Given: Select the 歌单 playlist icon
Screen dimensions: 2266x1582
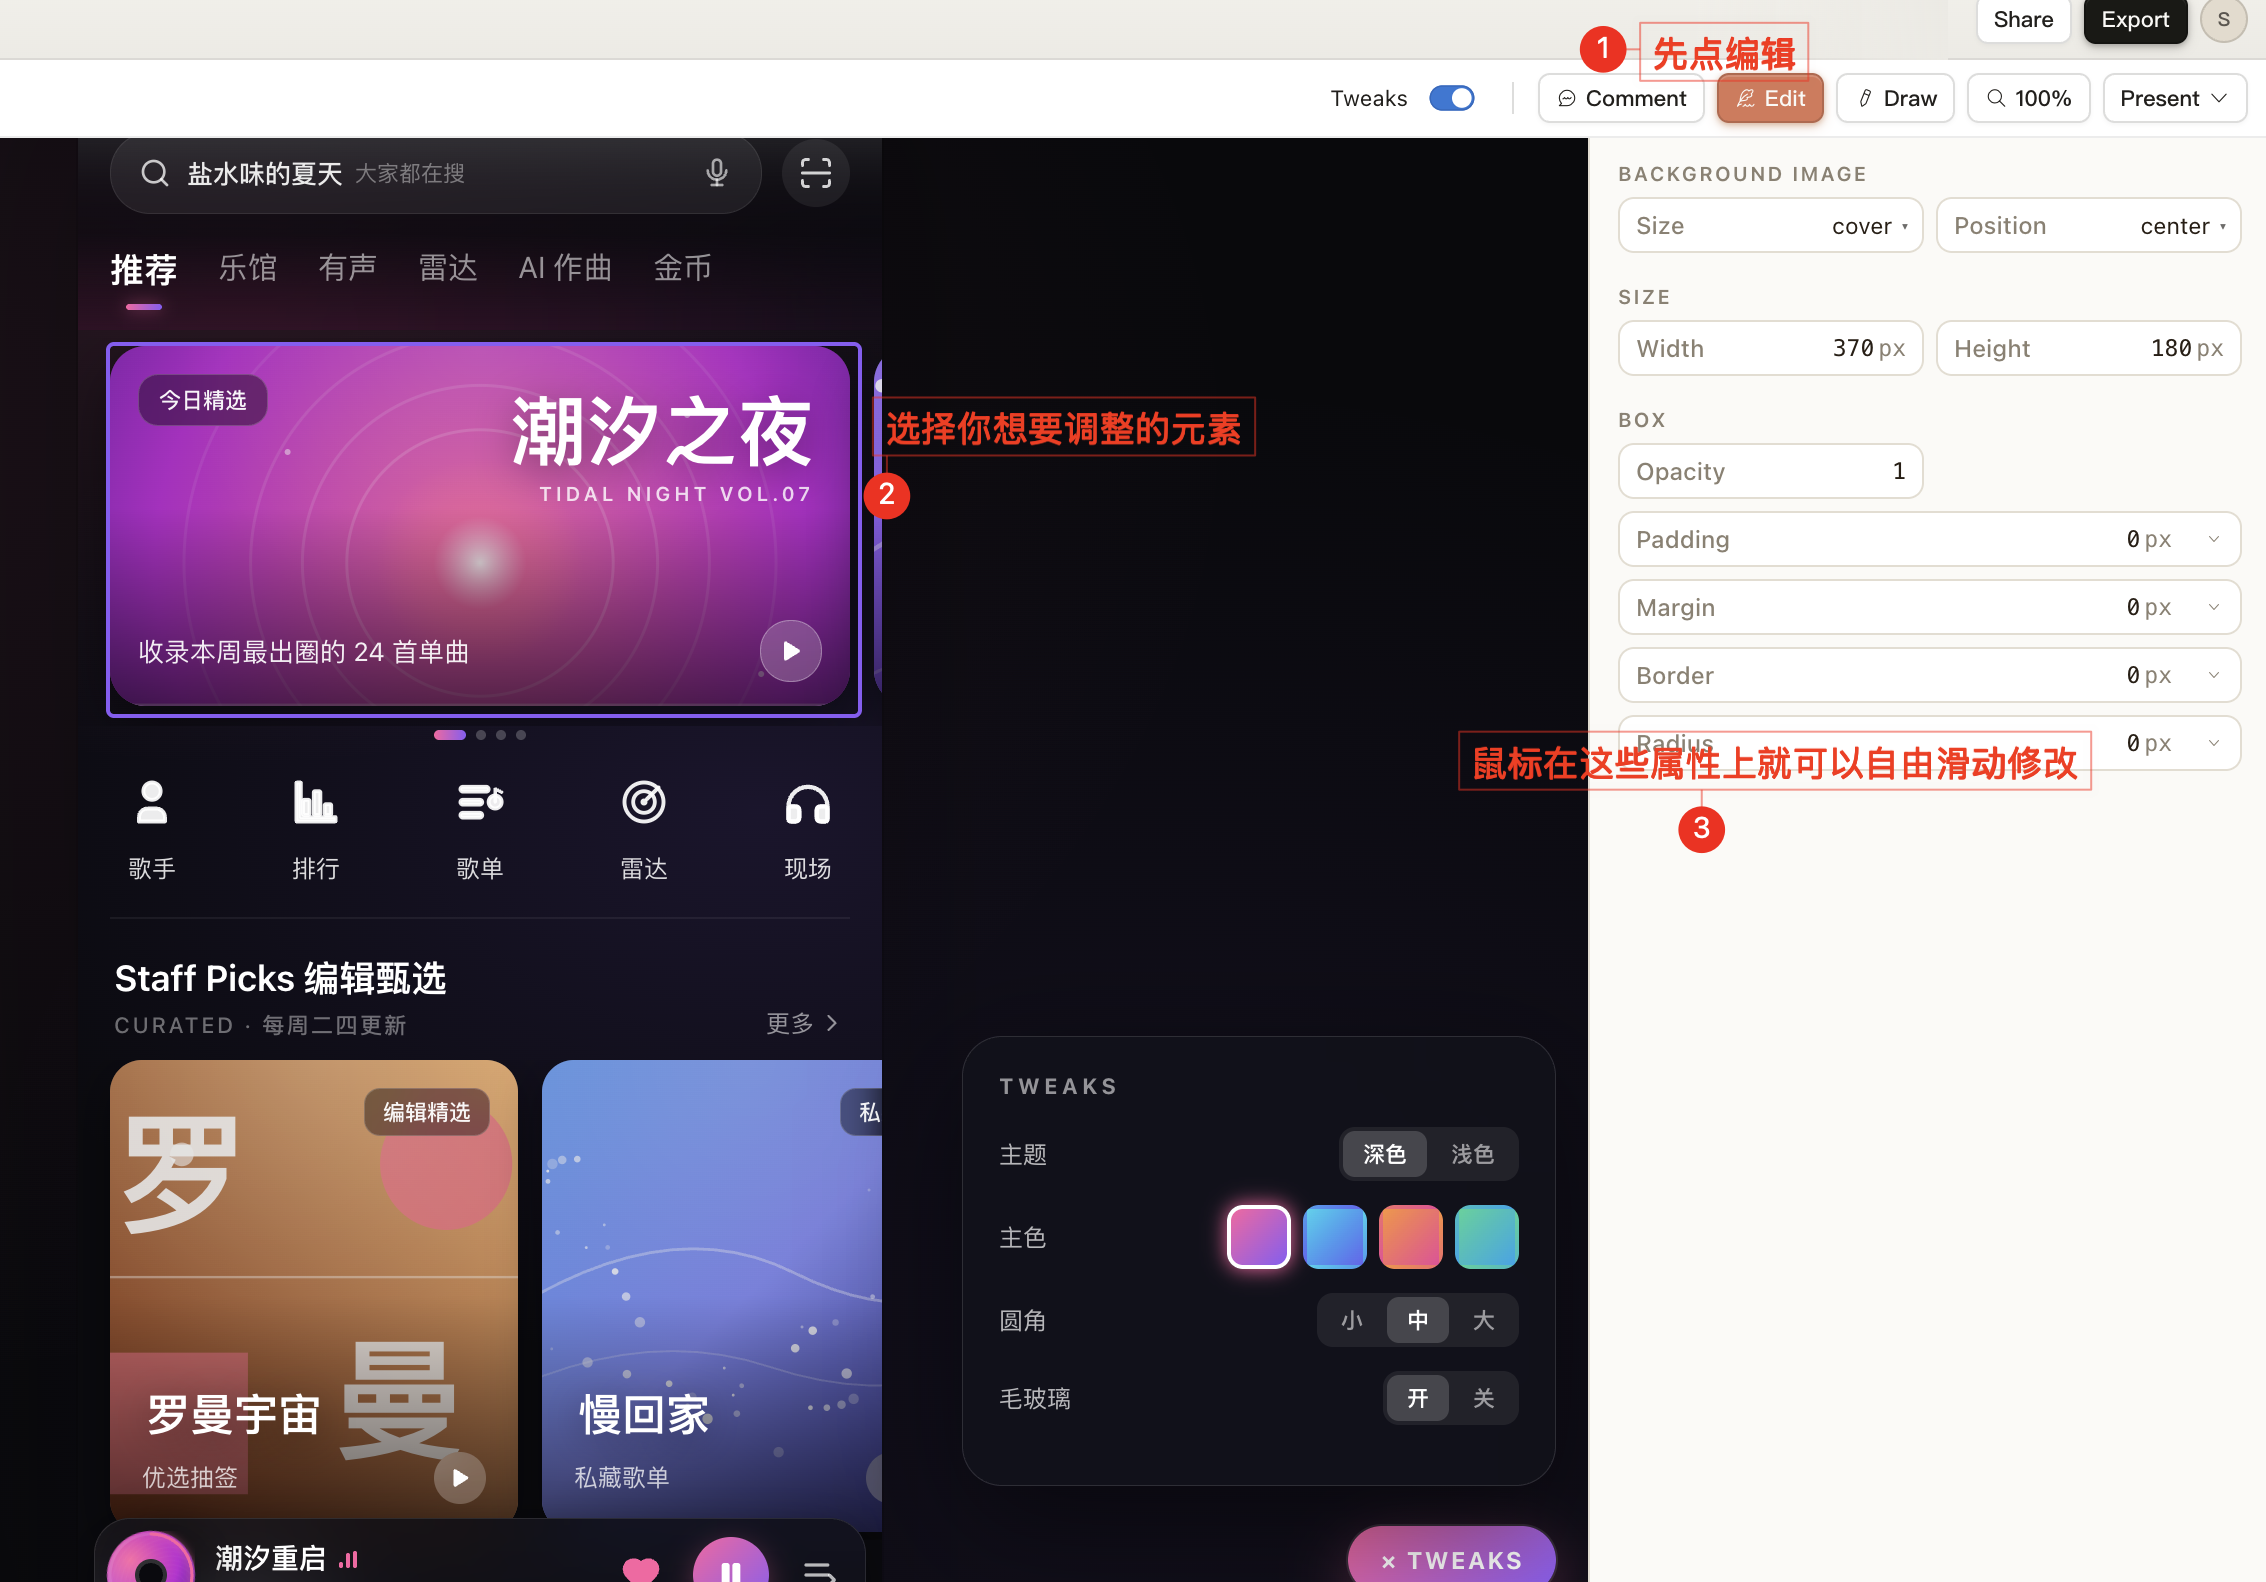Looking at the screenshot, I should point(479,803).
